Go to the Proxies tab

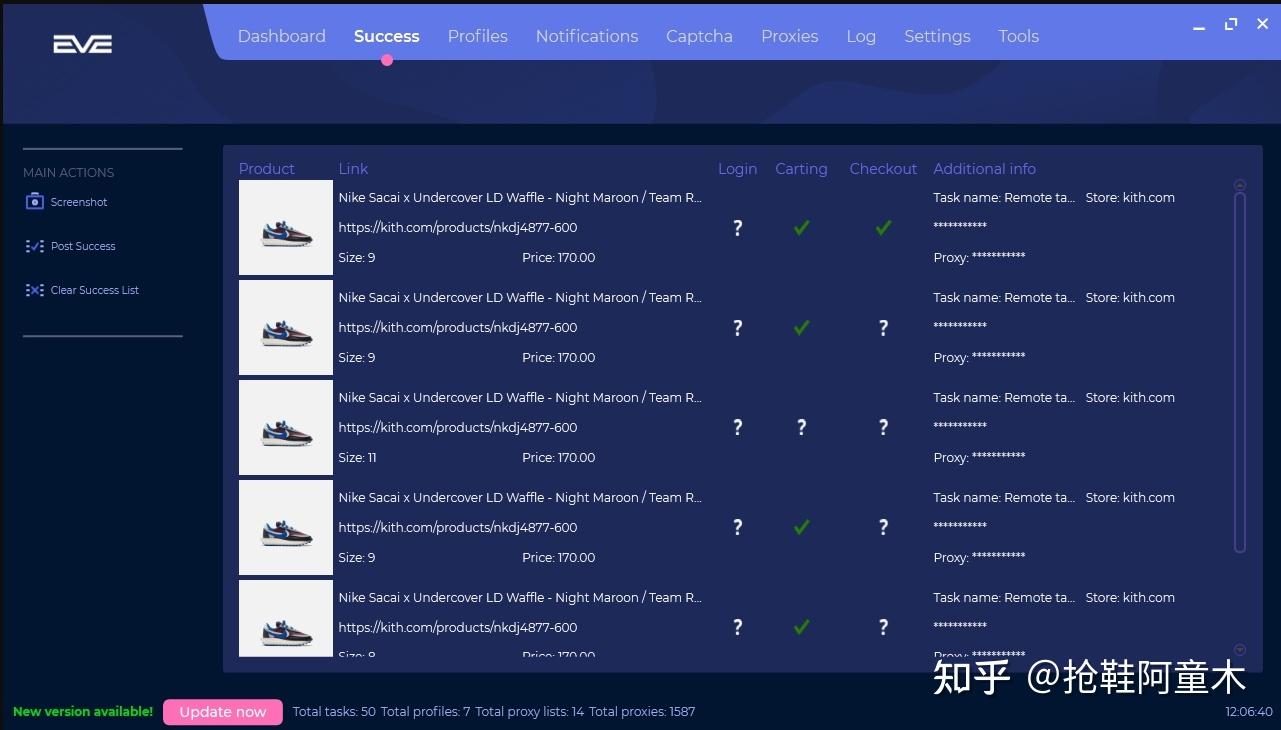coord(789,36)
